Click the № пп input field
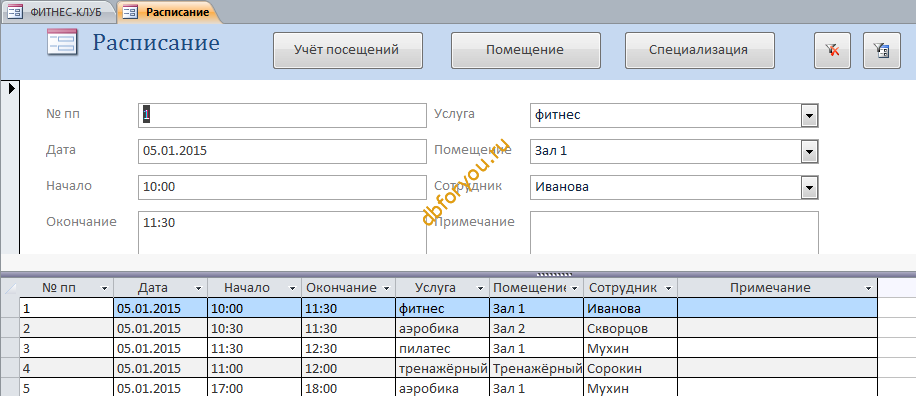916x396 pixels. (x=282, y=116)
